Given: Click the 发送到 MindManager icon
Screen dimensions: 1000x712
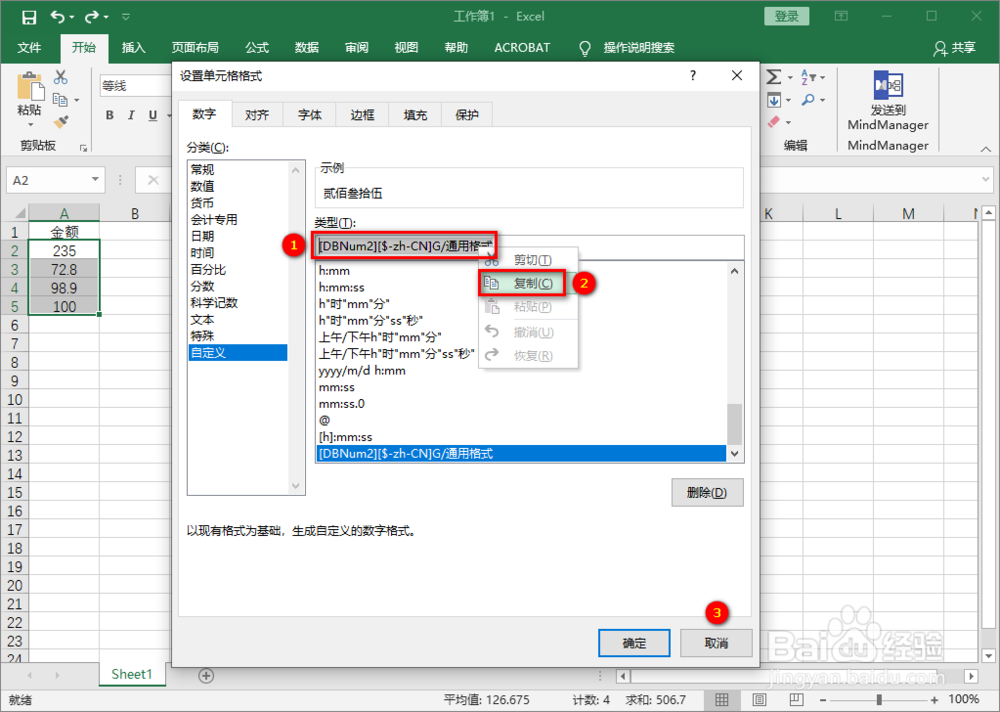Looking at the screenshot, I should [x=888, y=85].
